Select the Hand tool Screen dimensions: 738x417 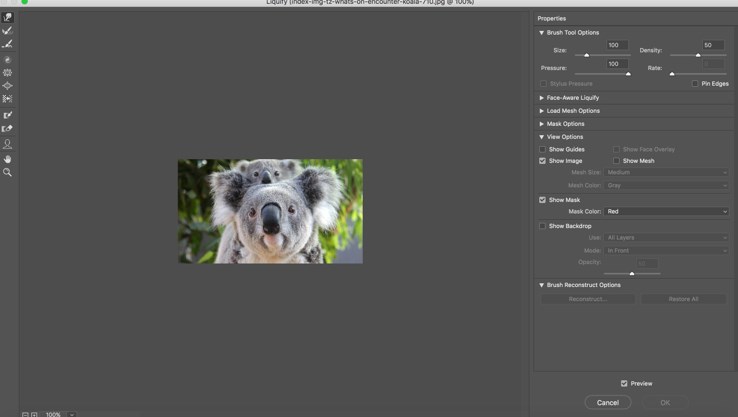point(8,159)
